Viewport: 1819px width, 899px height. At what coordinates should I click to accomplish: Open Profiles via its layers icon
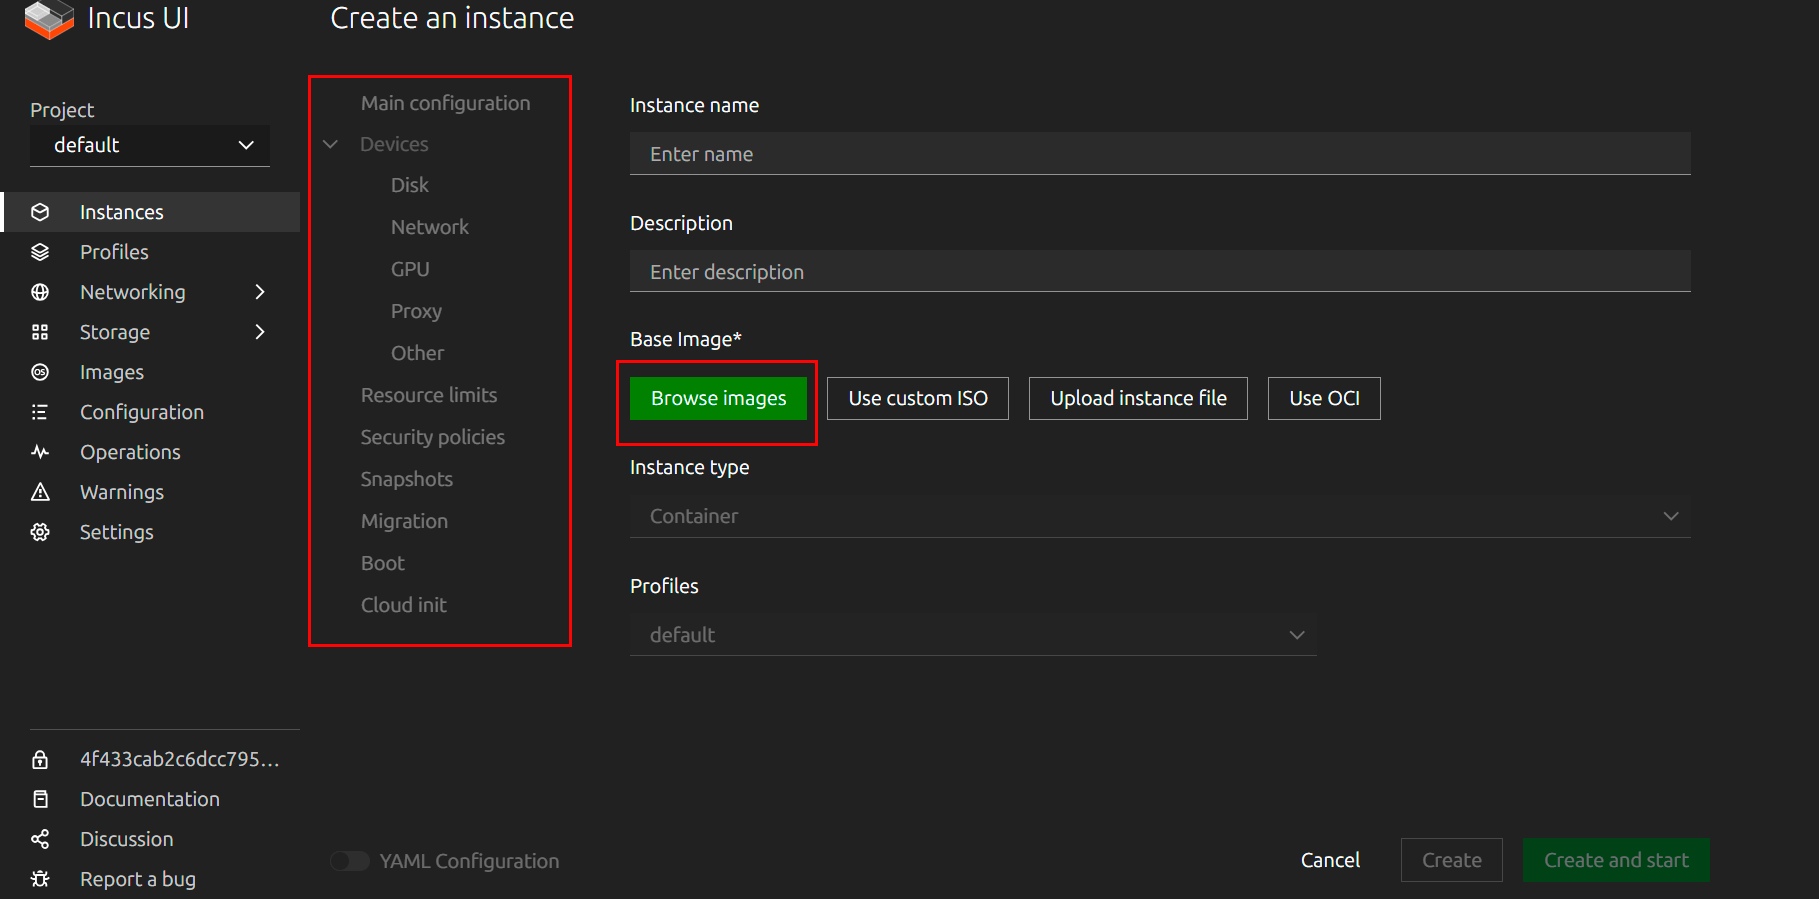[40, 252]
